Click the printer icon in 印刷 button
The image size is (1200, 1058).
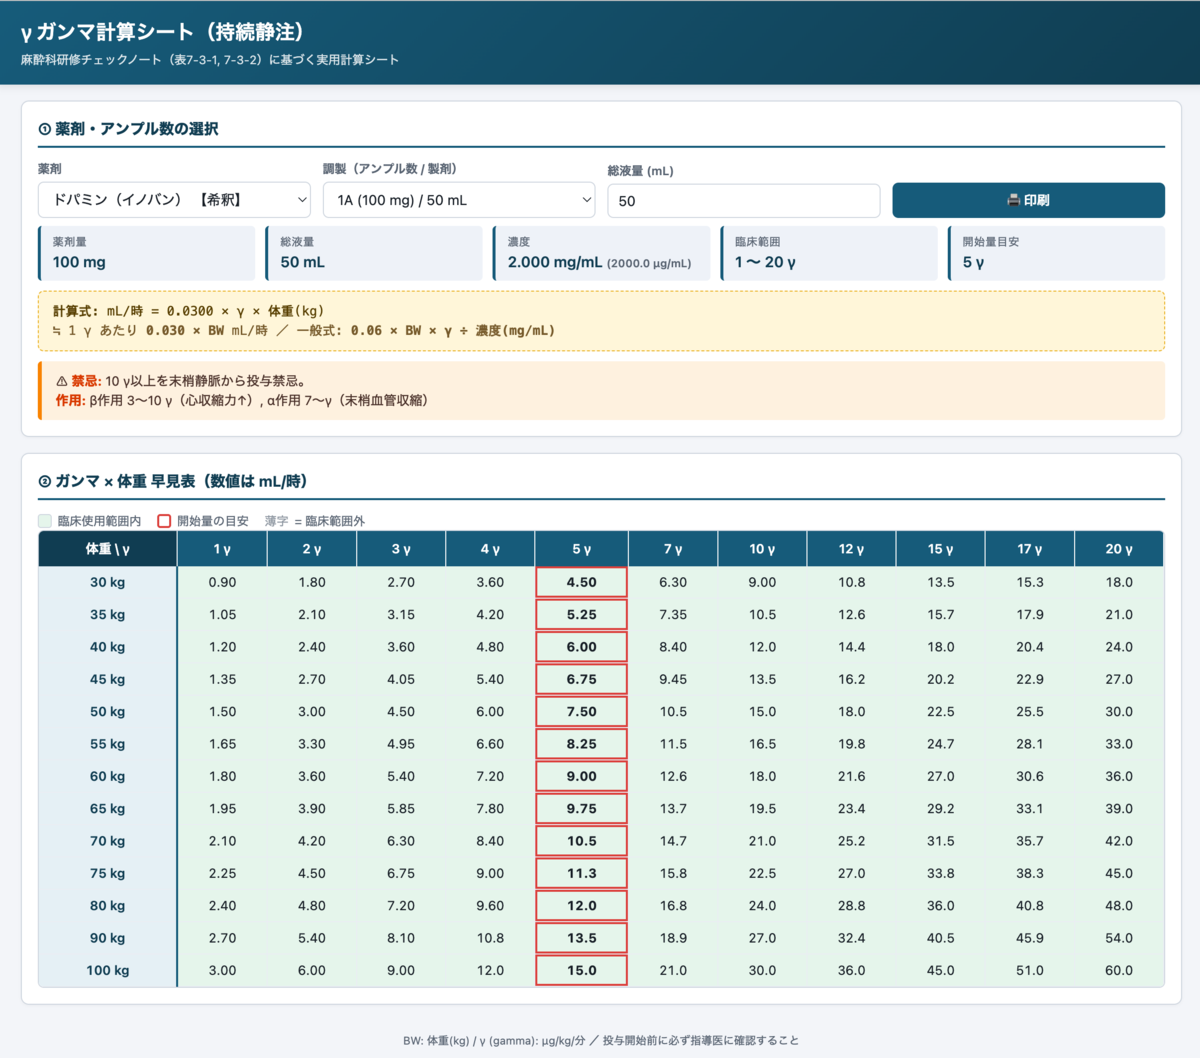[1013, 200]
